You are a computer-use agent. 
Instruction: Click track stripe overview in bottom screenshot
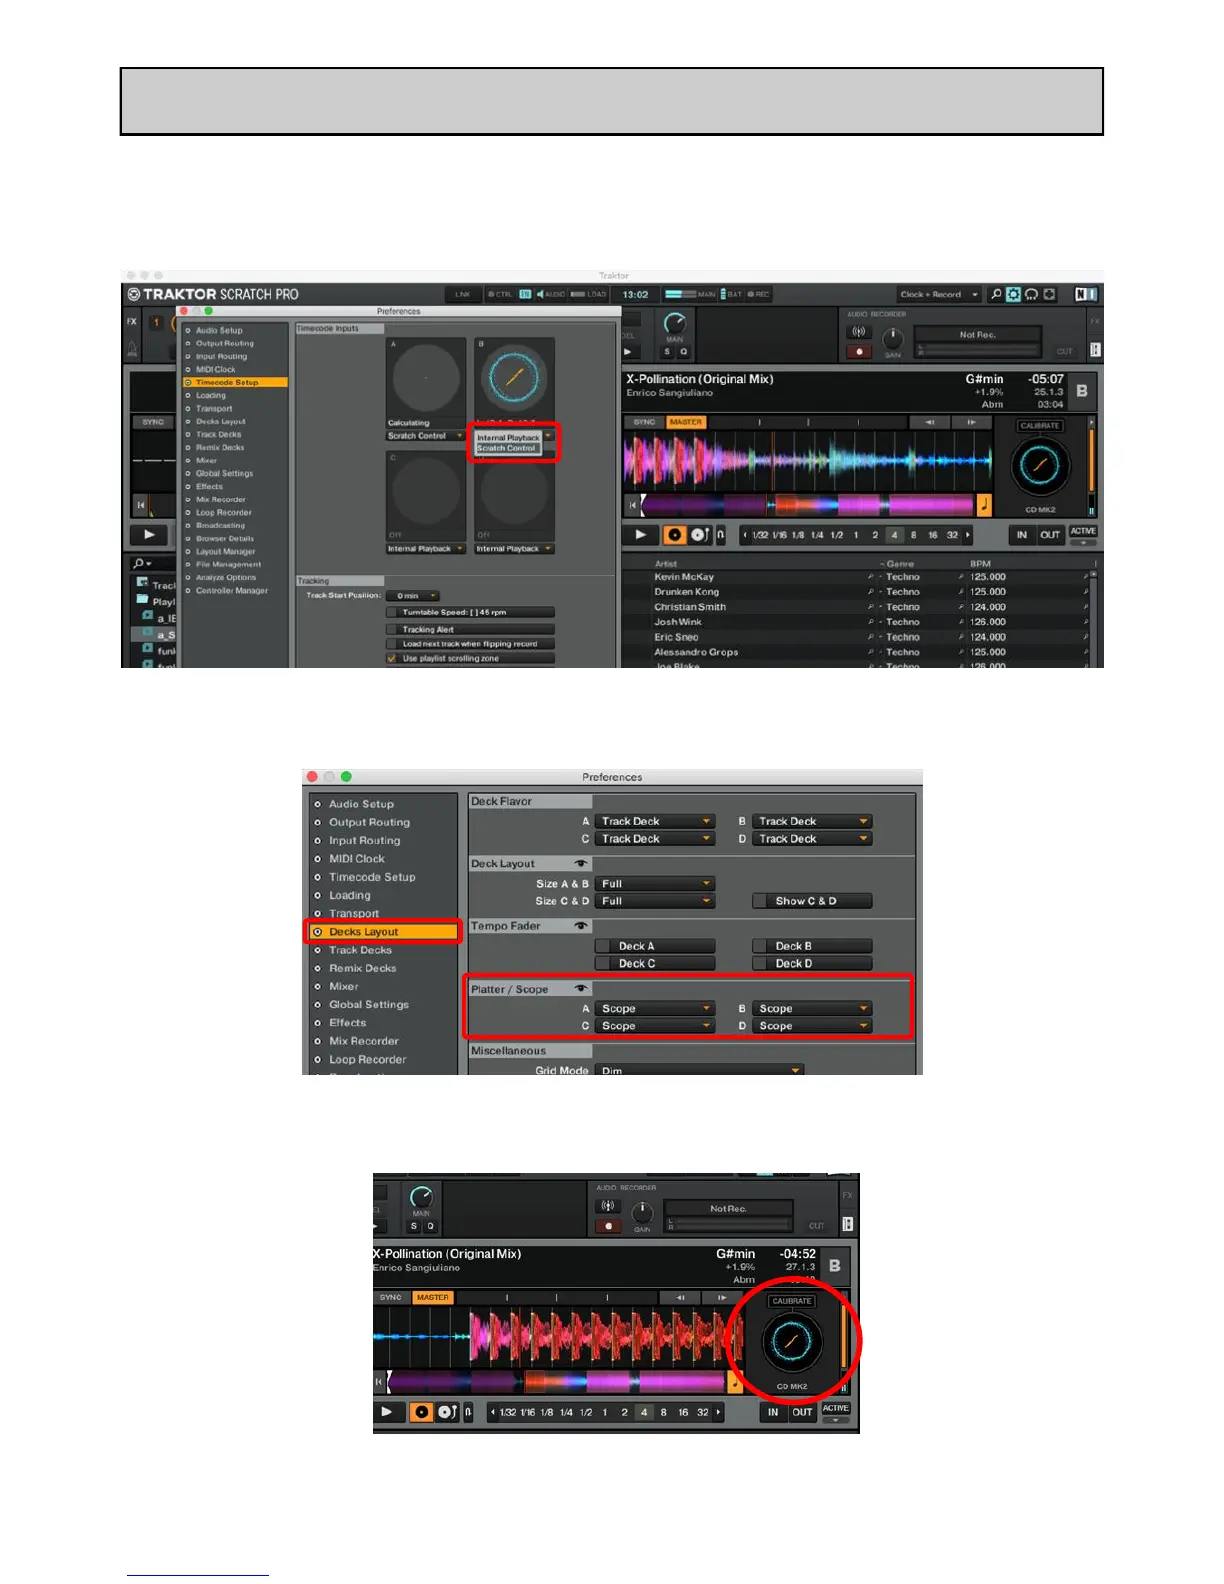click(x=556, y=1382)
